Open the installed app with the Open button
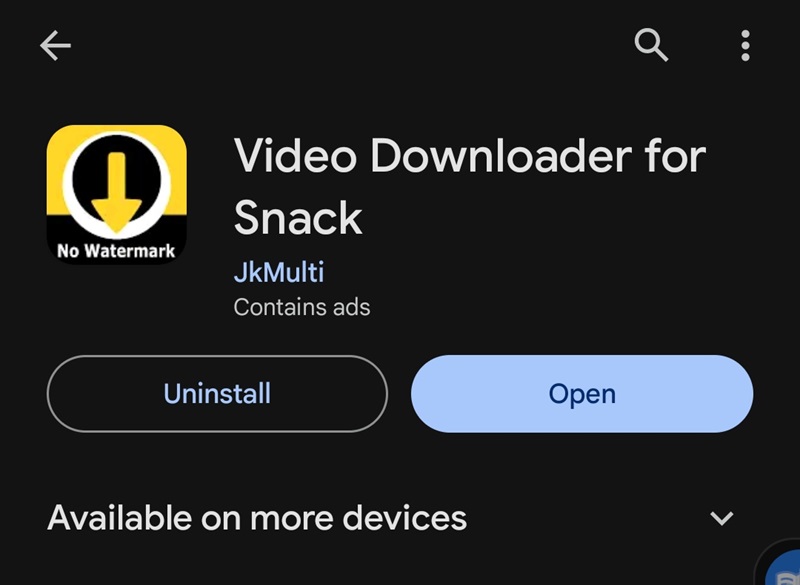The height and width of the screenshot is (585, 800). point(582,394)
